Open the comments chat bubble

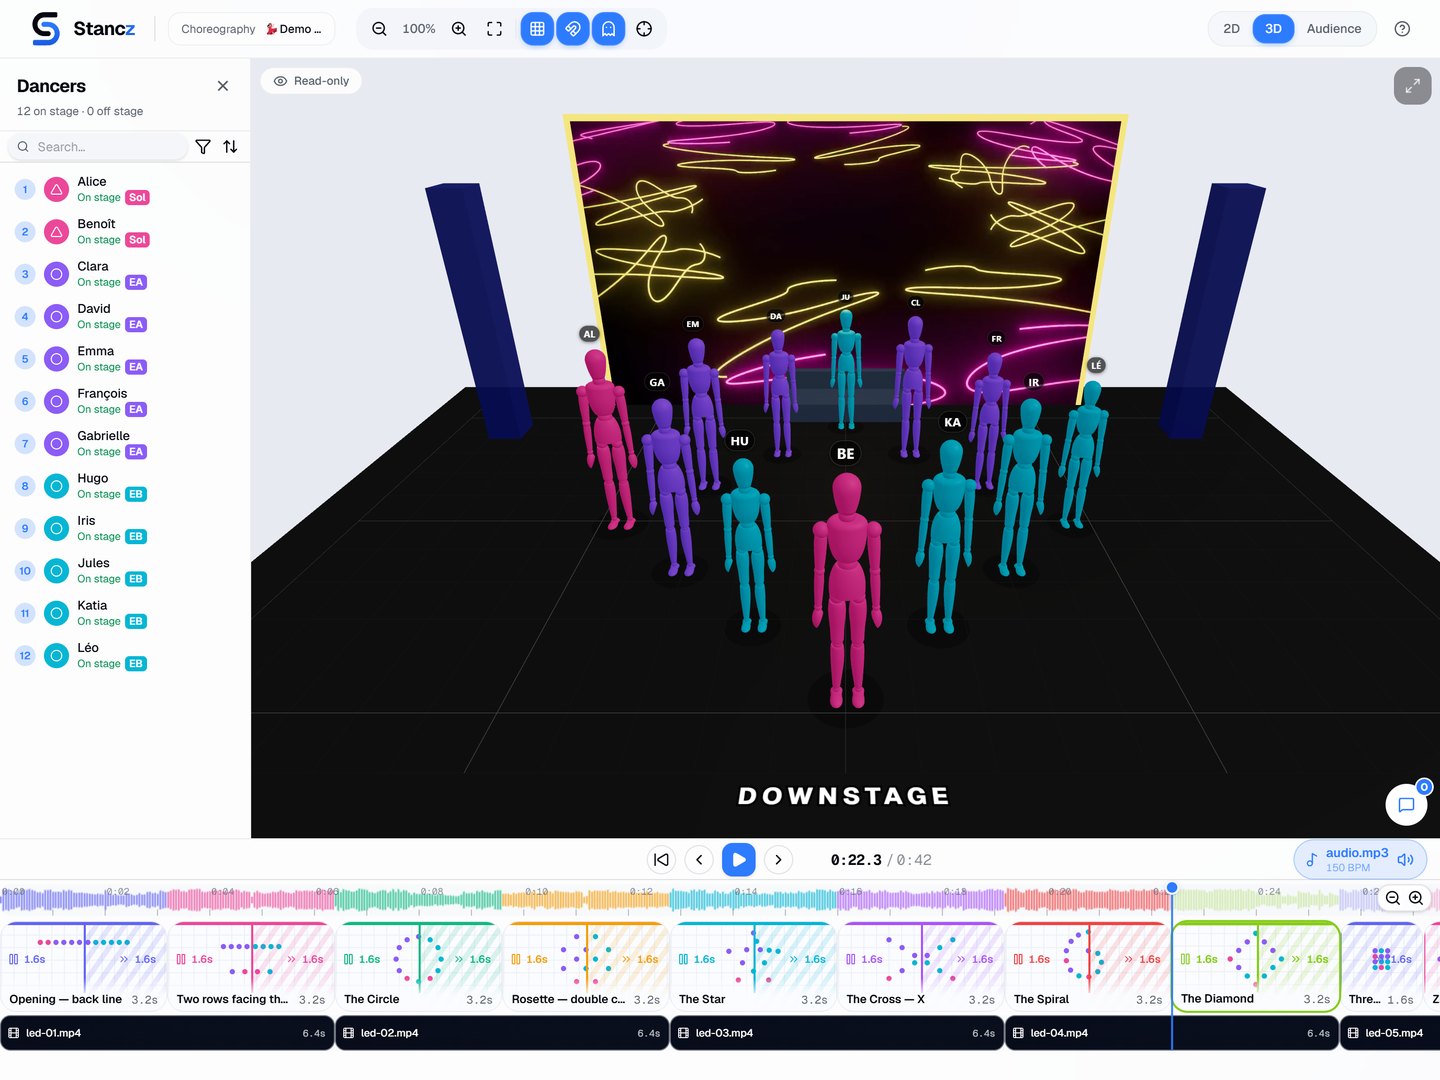point(1406,804)
